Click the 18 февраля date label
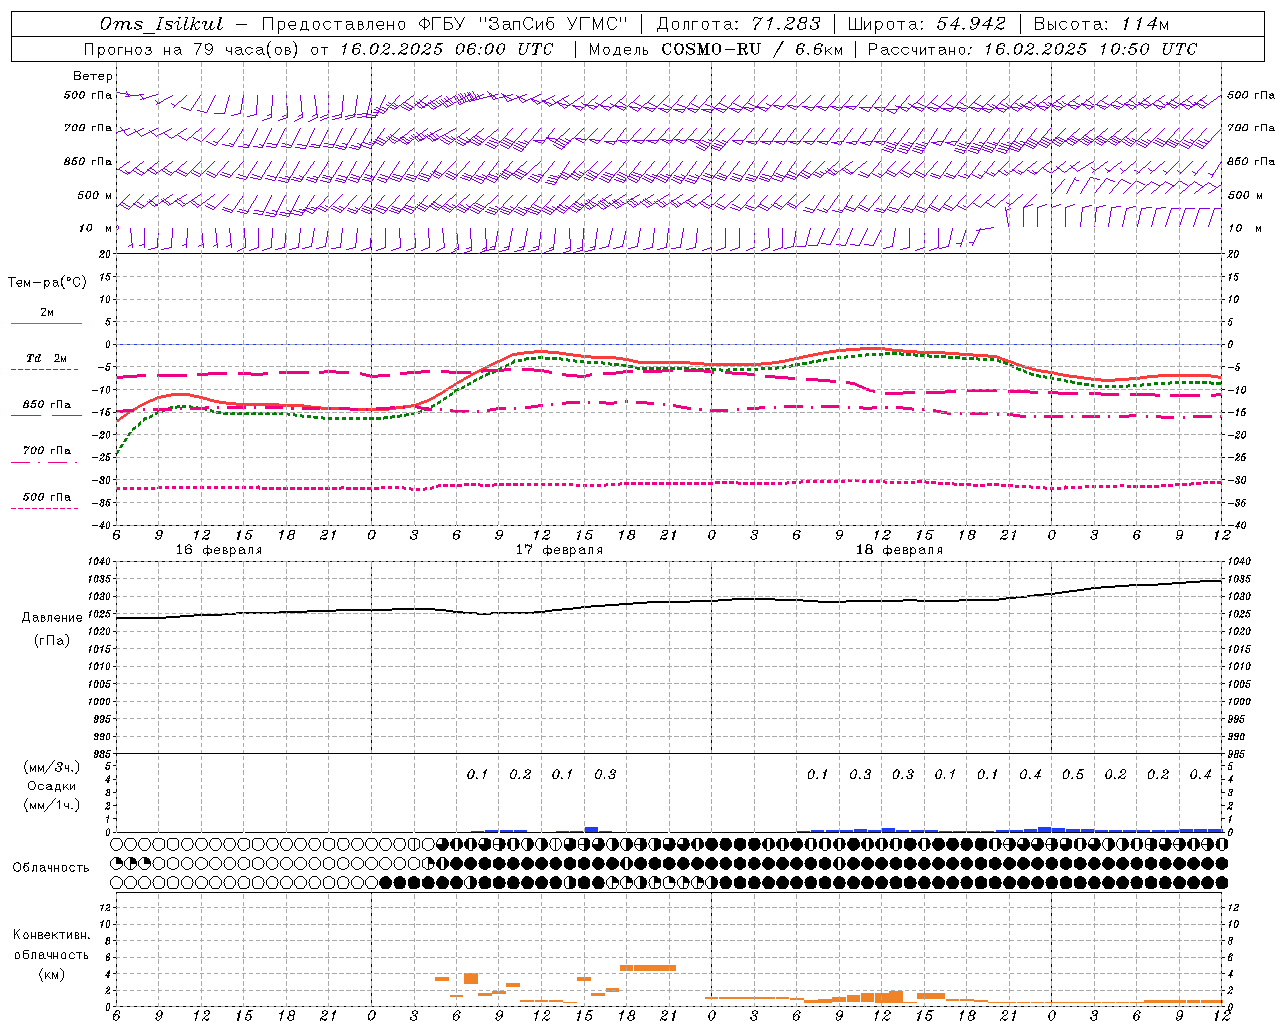Screen dimensions: 1280x1024 coord(899,550)
